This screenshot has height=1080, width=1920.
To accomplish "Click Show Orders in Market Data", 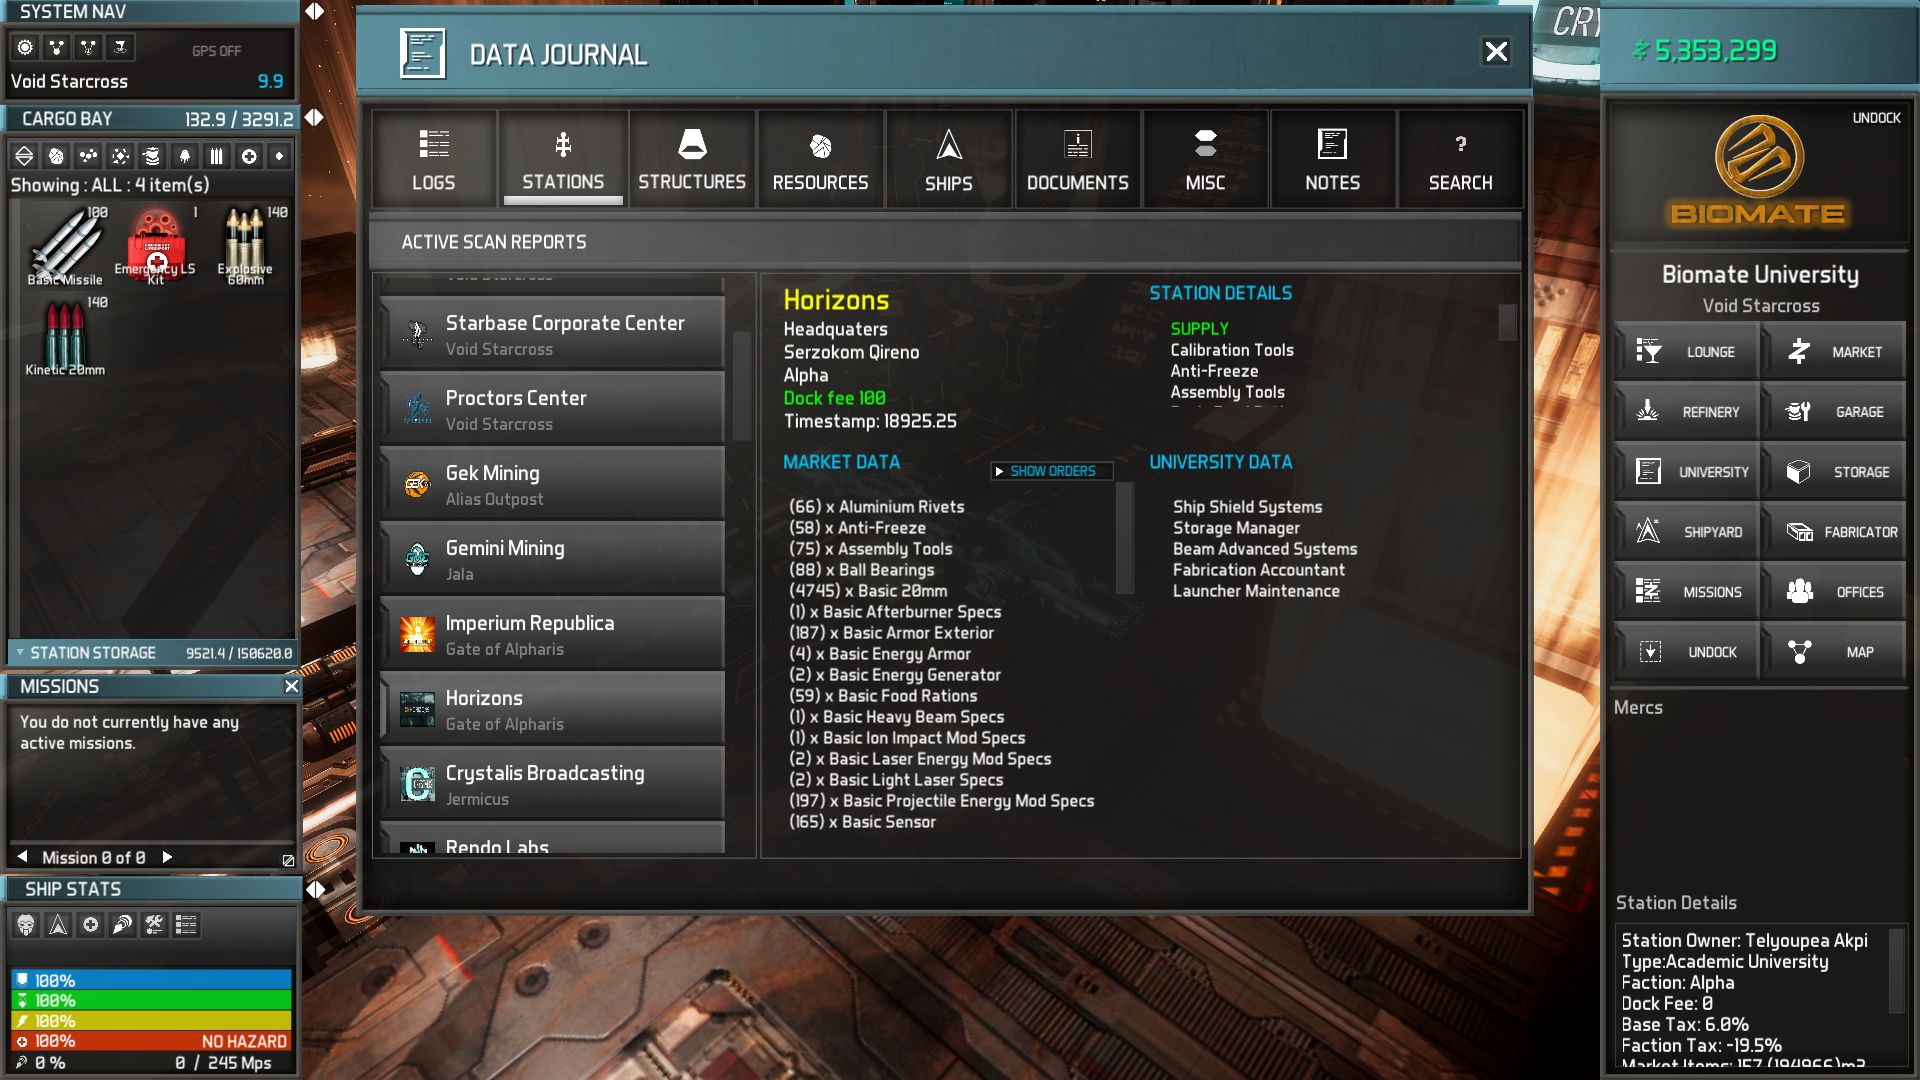I will pos(1051,471).
